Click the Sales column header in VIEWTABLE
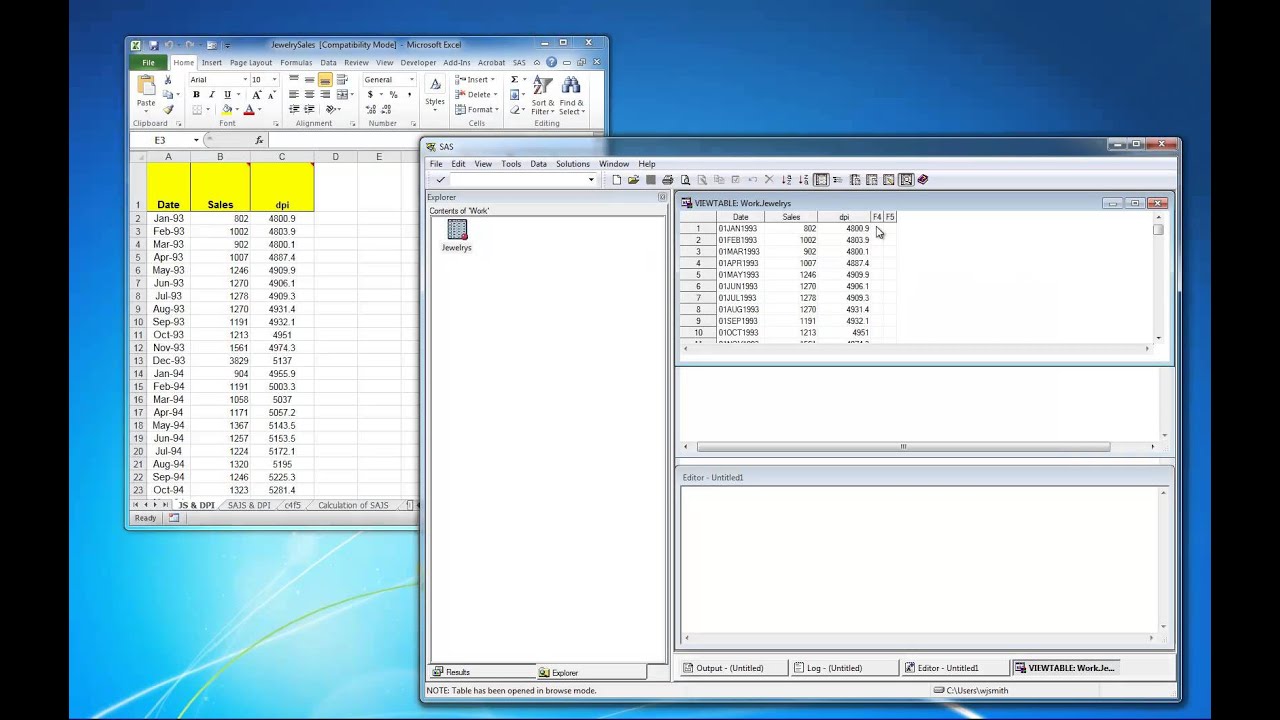The width and height of the screenshot is (1280, 720). click(x=791, y=217)
